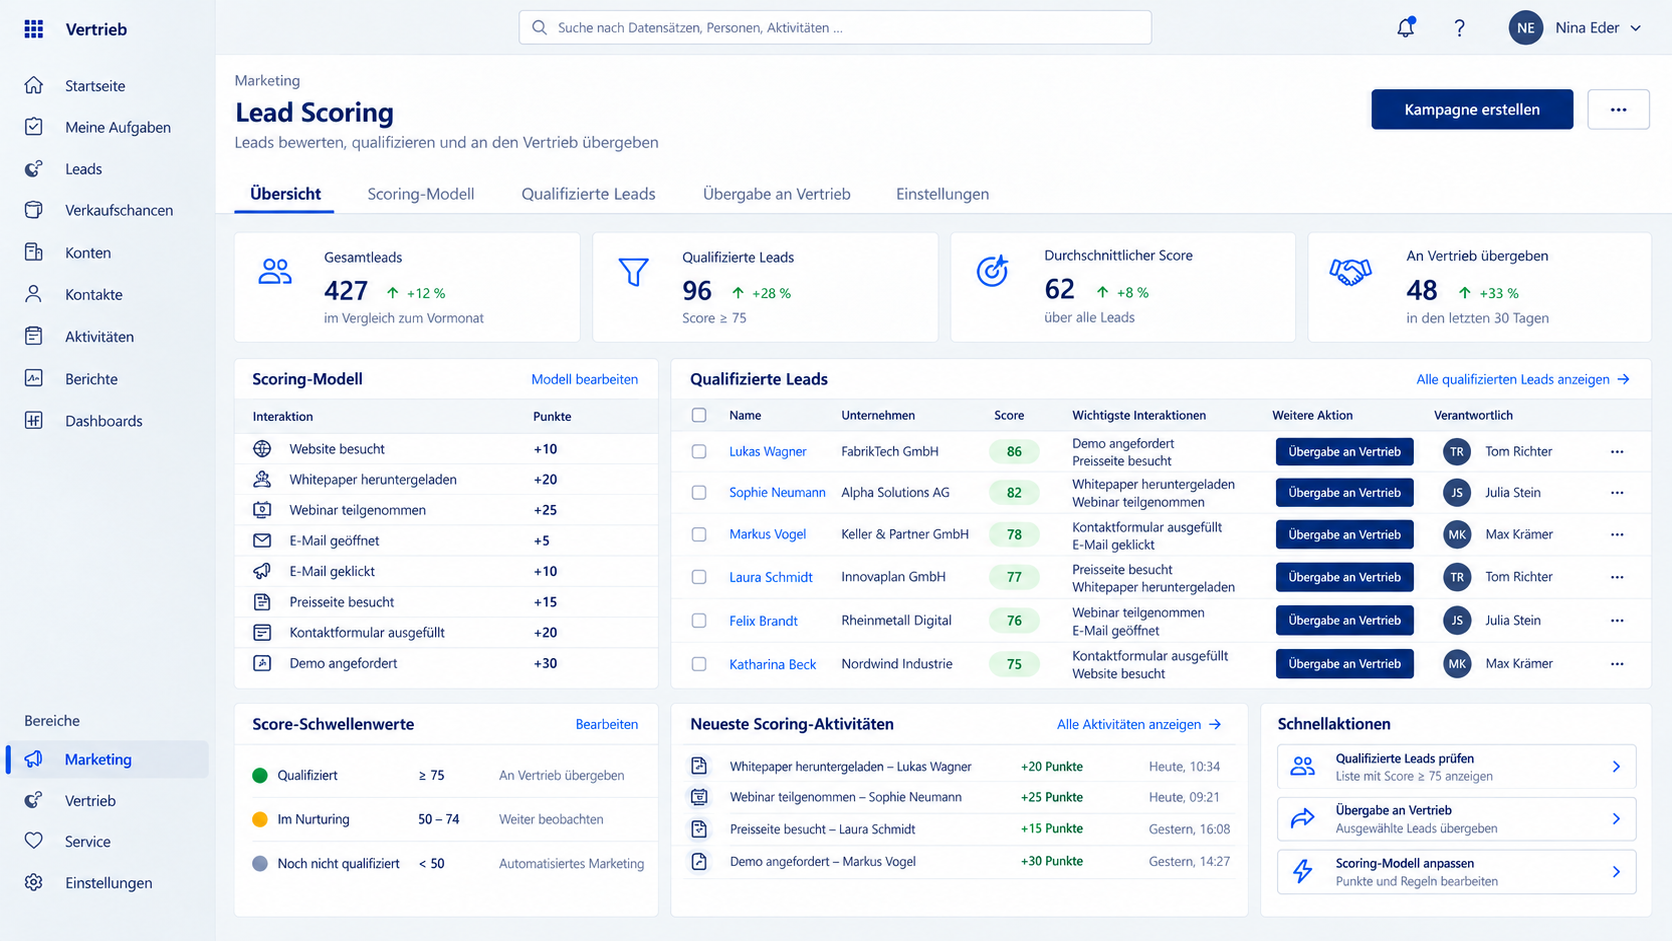Open the Einstellungen tab
The image size is (1672, 941).
pos(942,194)
